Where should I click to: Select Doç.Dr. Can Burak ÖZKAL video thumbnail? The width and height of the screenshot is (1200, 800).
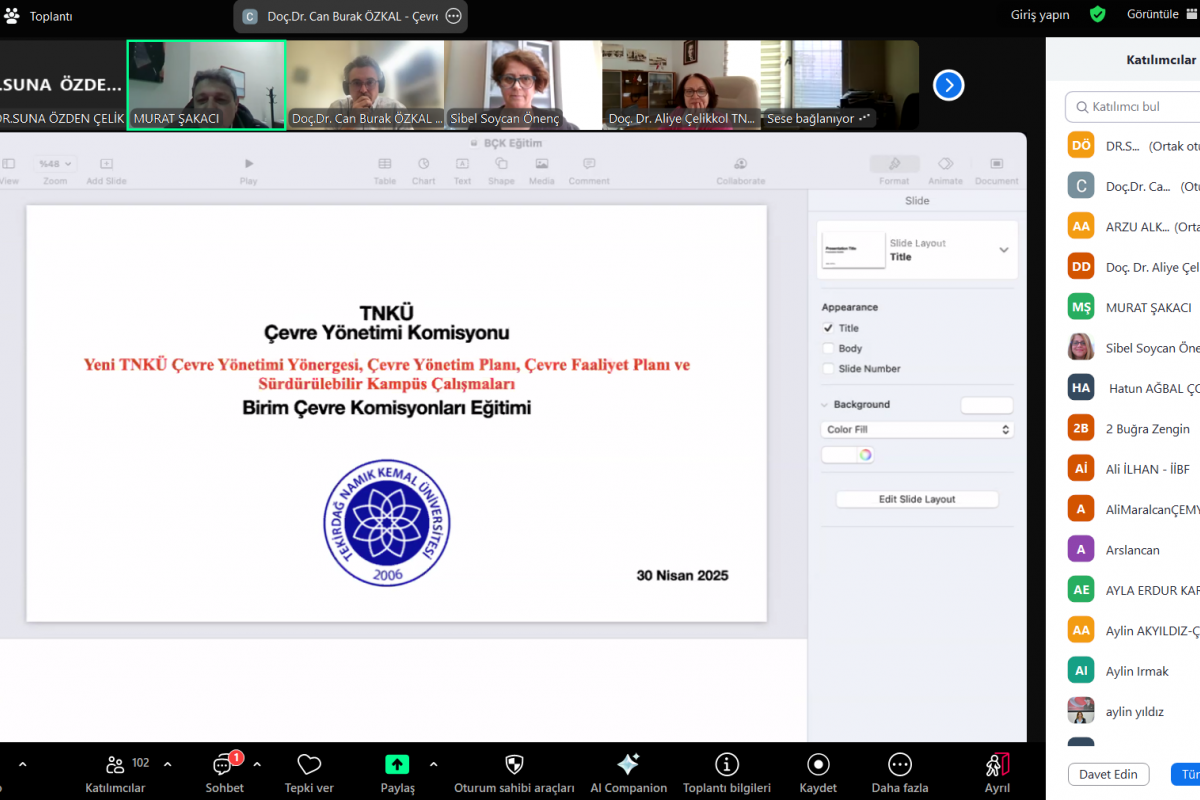365,85
